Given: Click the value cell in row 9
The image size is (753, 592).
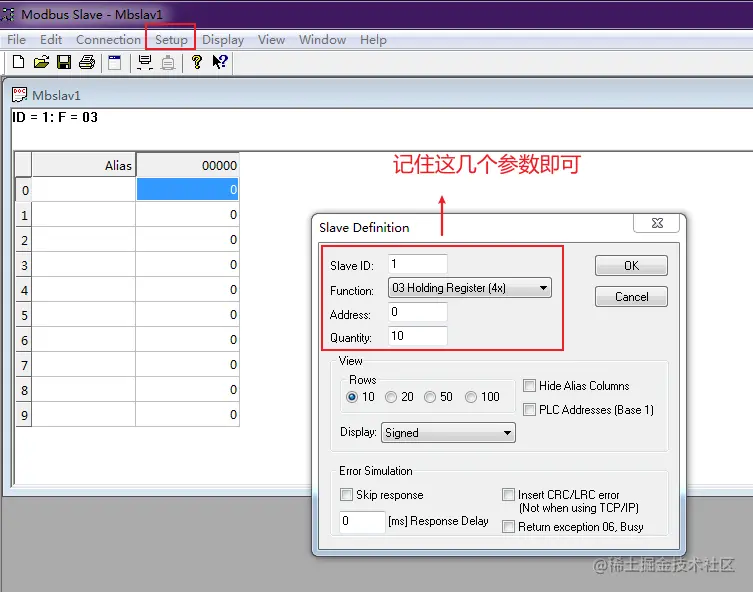Looking at the screenshot, I should pyautogui.click(x=187, y=414).
